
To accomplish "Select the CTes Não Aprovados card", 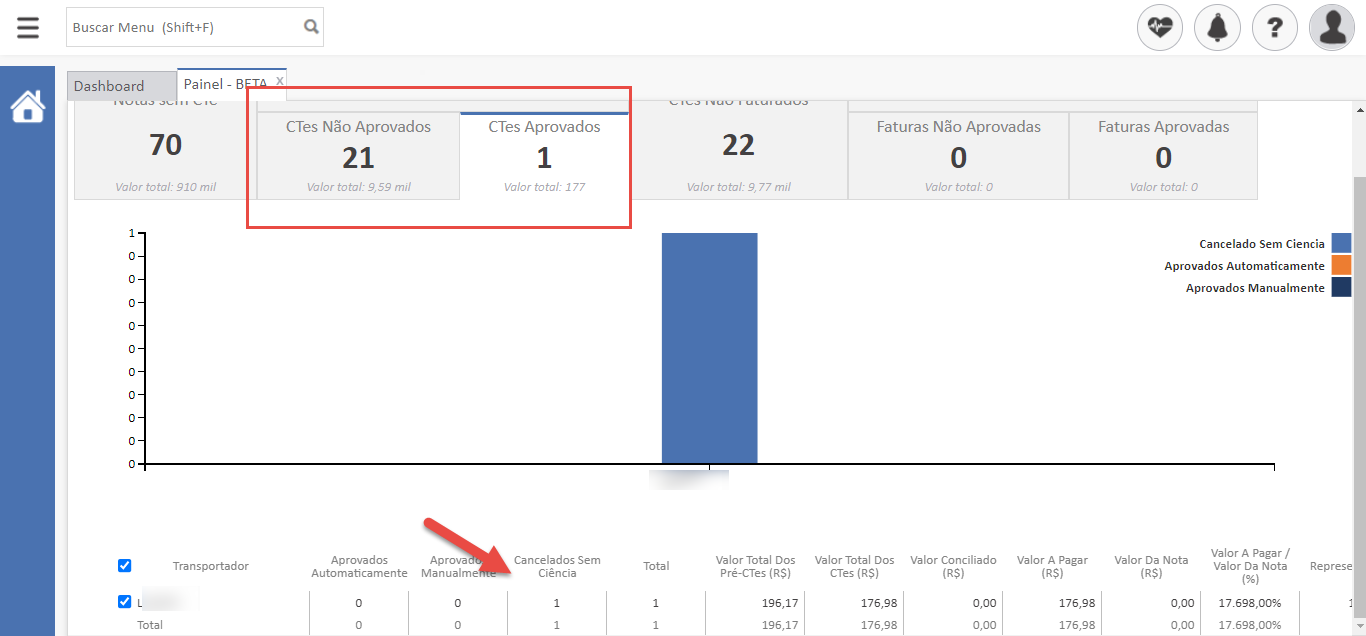I will (x=358, y=156).
